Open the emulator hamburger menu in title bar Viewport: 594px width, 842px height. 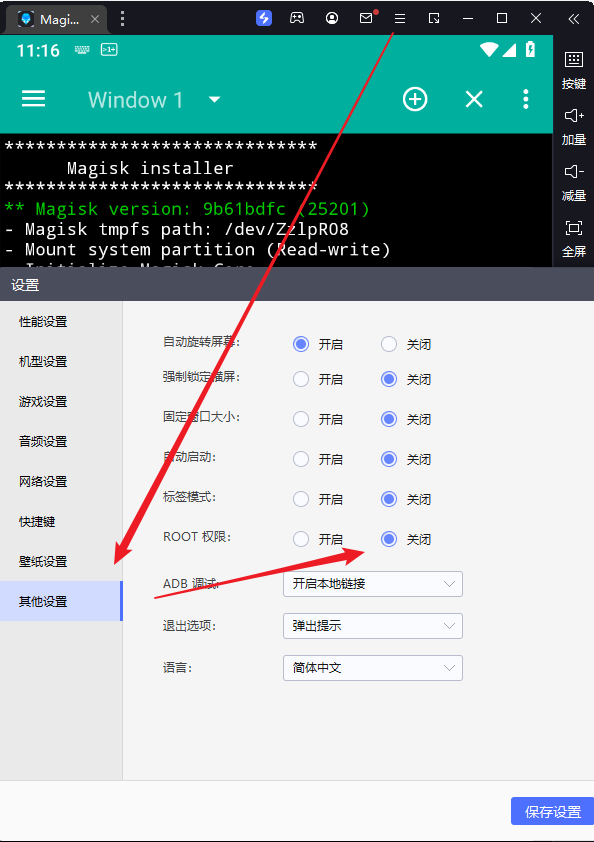[x=400, y=19]
